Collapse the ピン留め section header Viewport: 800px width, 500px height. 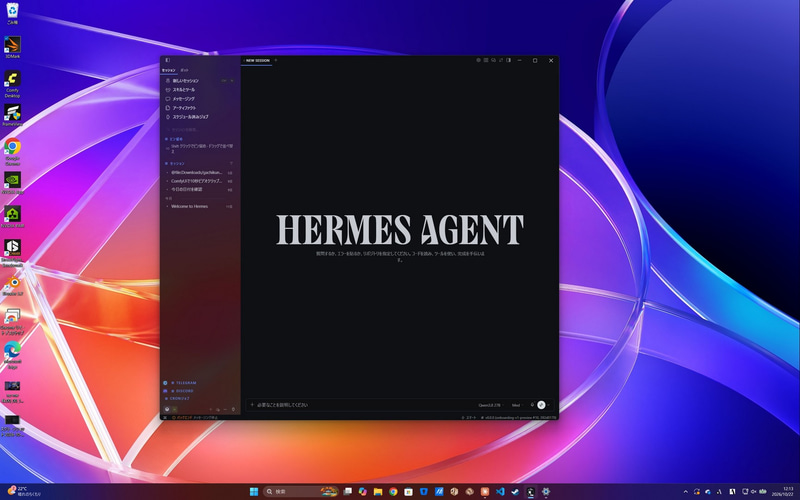pos(173,139)
